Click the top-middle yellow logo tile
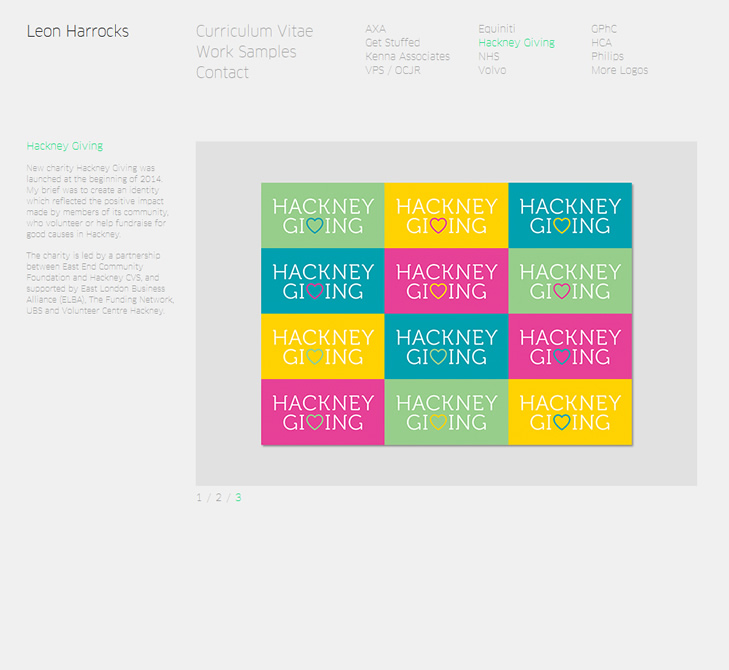Screen dimensions: 729x670 coord(446,215)
